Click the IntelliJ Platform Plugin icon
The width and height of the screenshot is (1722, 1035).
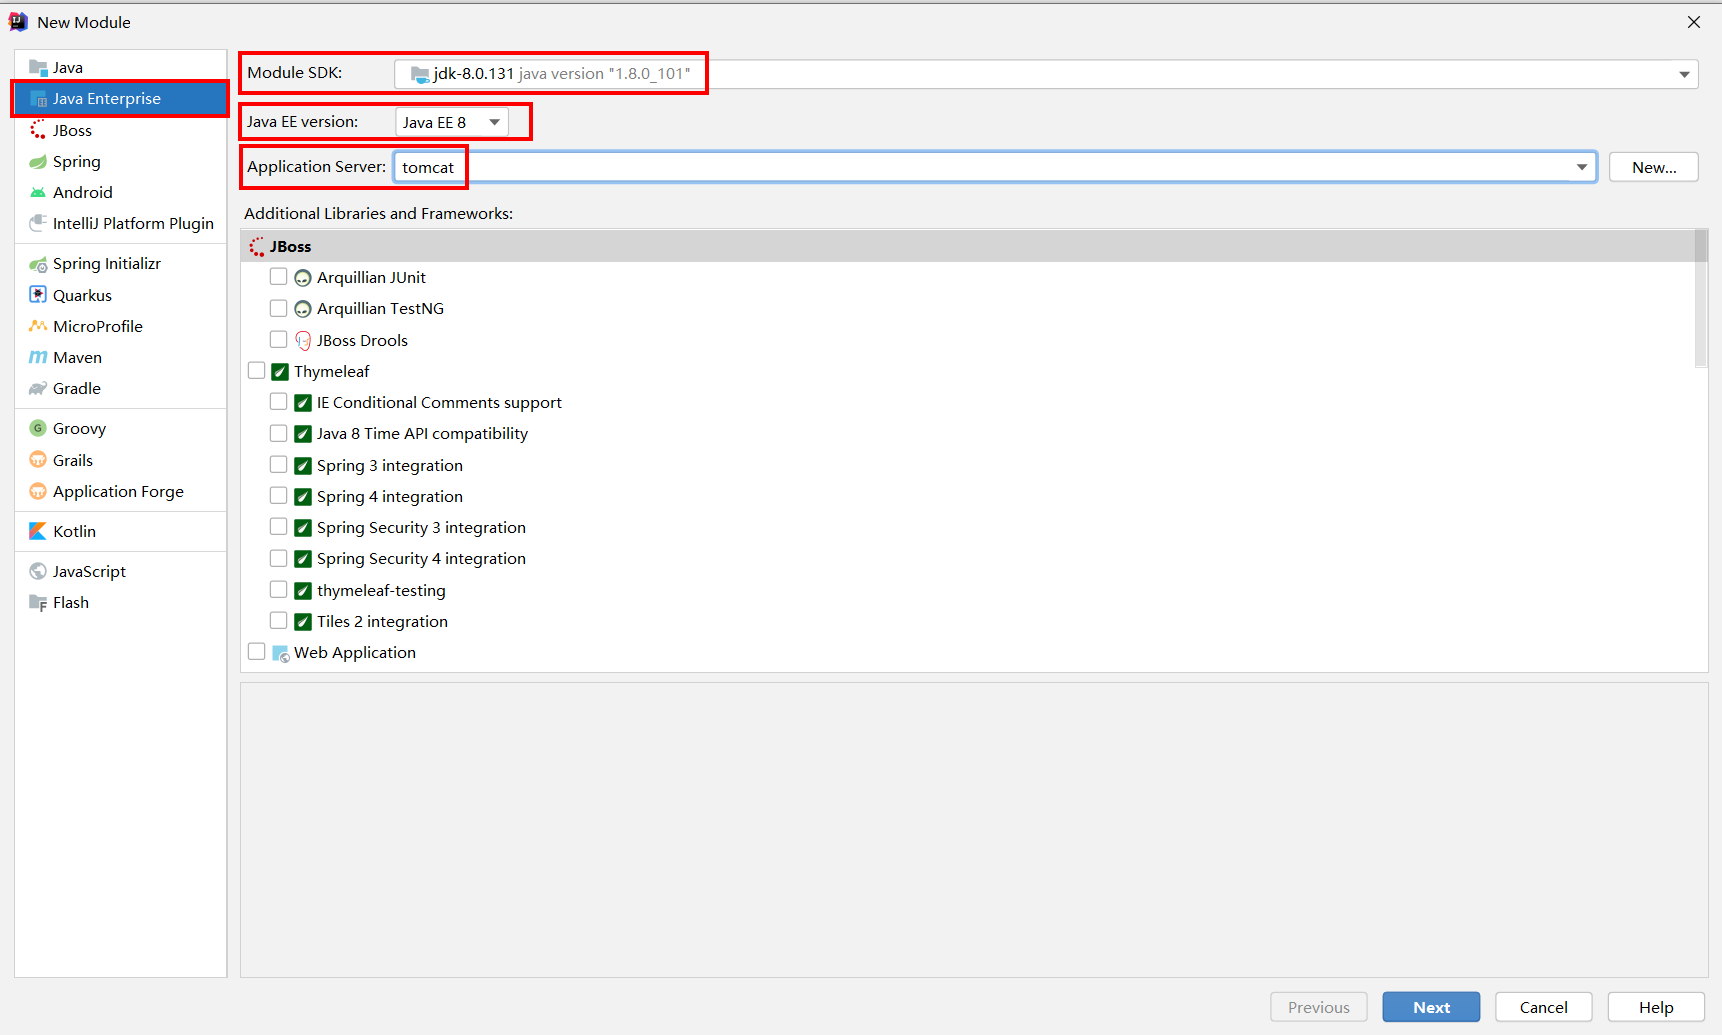38,223
